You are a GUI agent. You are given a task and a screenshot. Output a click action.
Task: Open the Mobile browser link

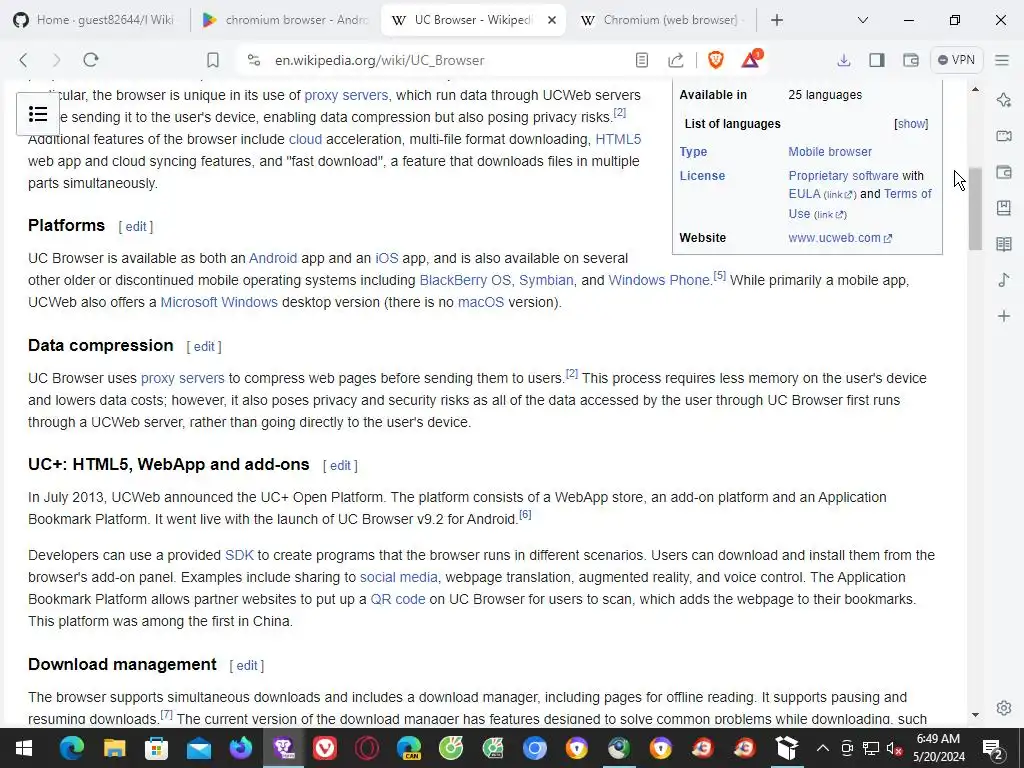coord(829,152)
